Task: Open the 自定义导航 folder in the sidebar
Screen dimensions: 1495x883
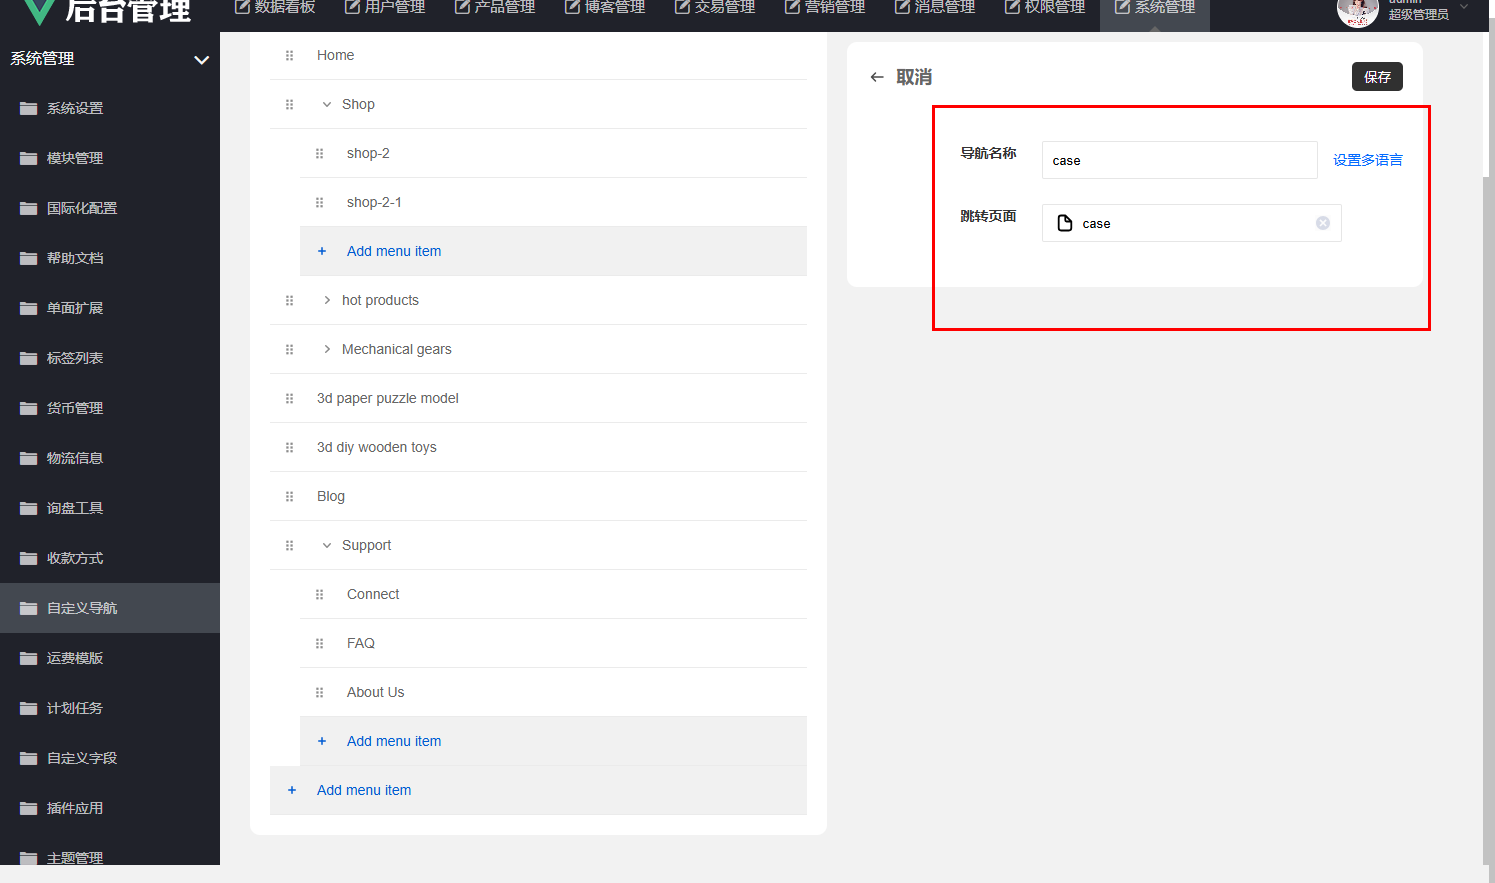Action: 82,608
